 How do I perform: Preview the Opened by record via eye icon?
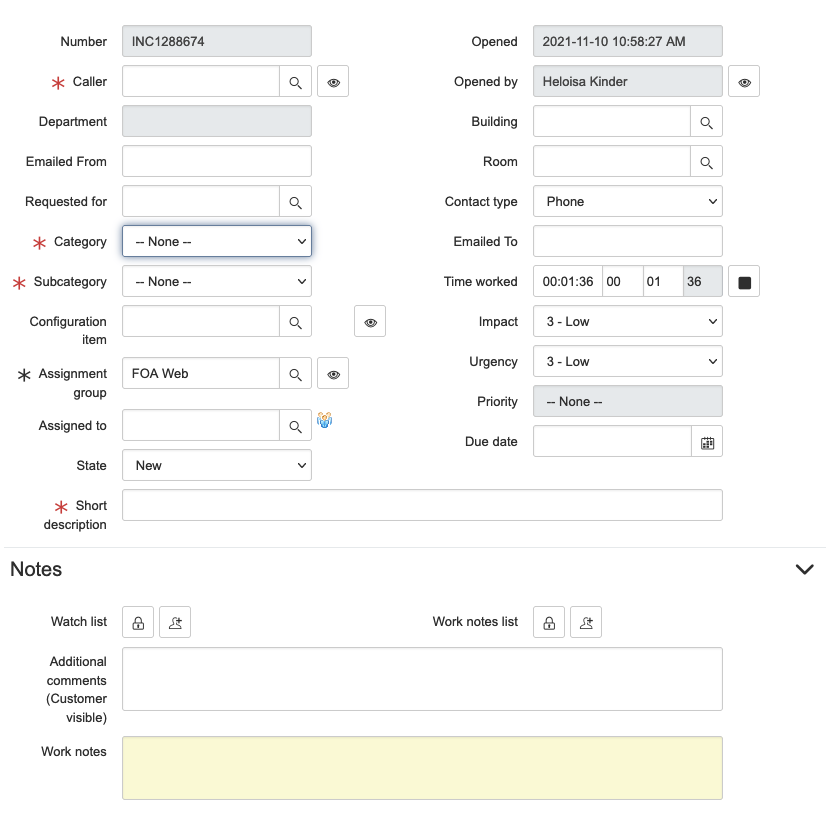pos(744,82)
